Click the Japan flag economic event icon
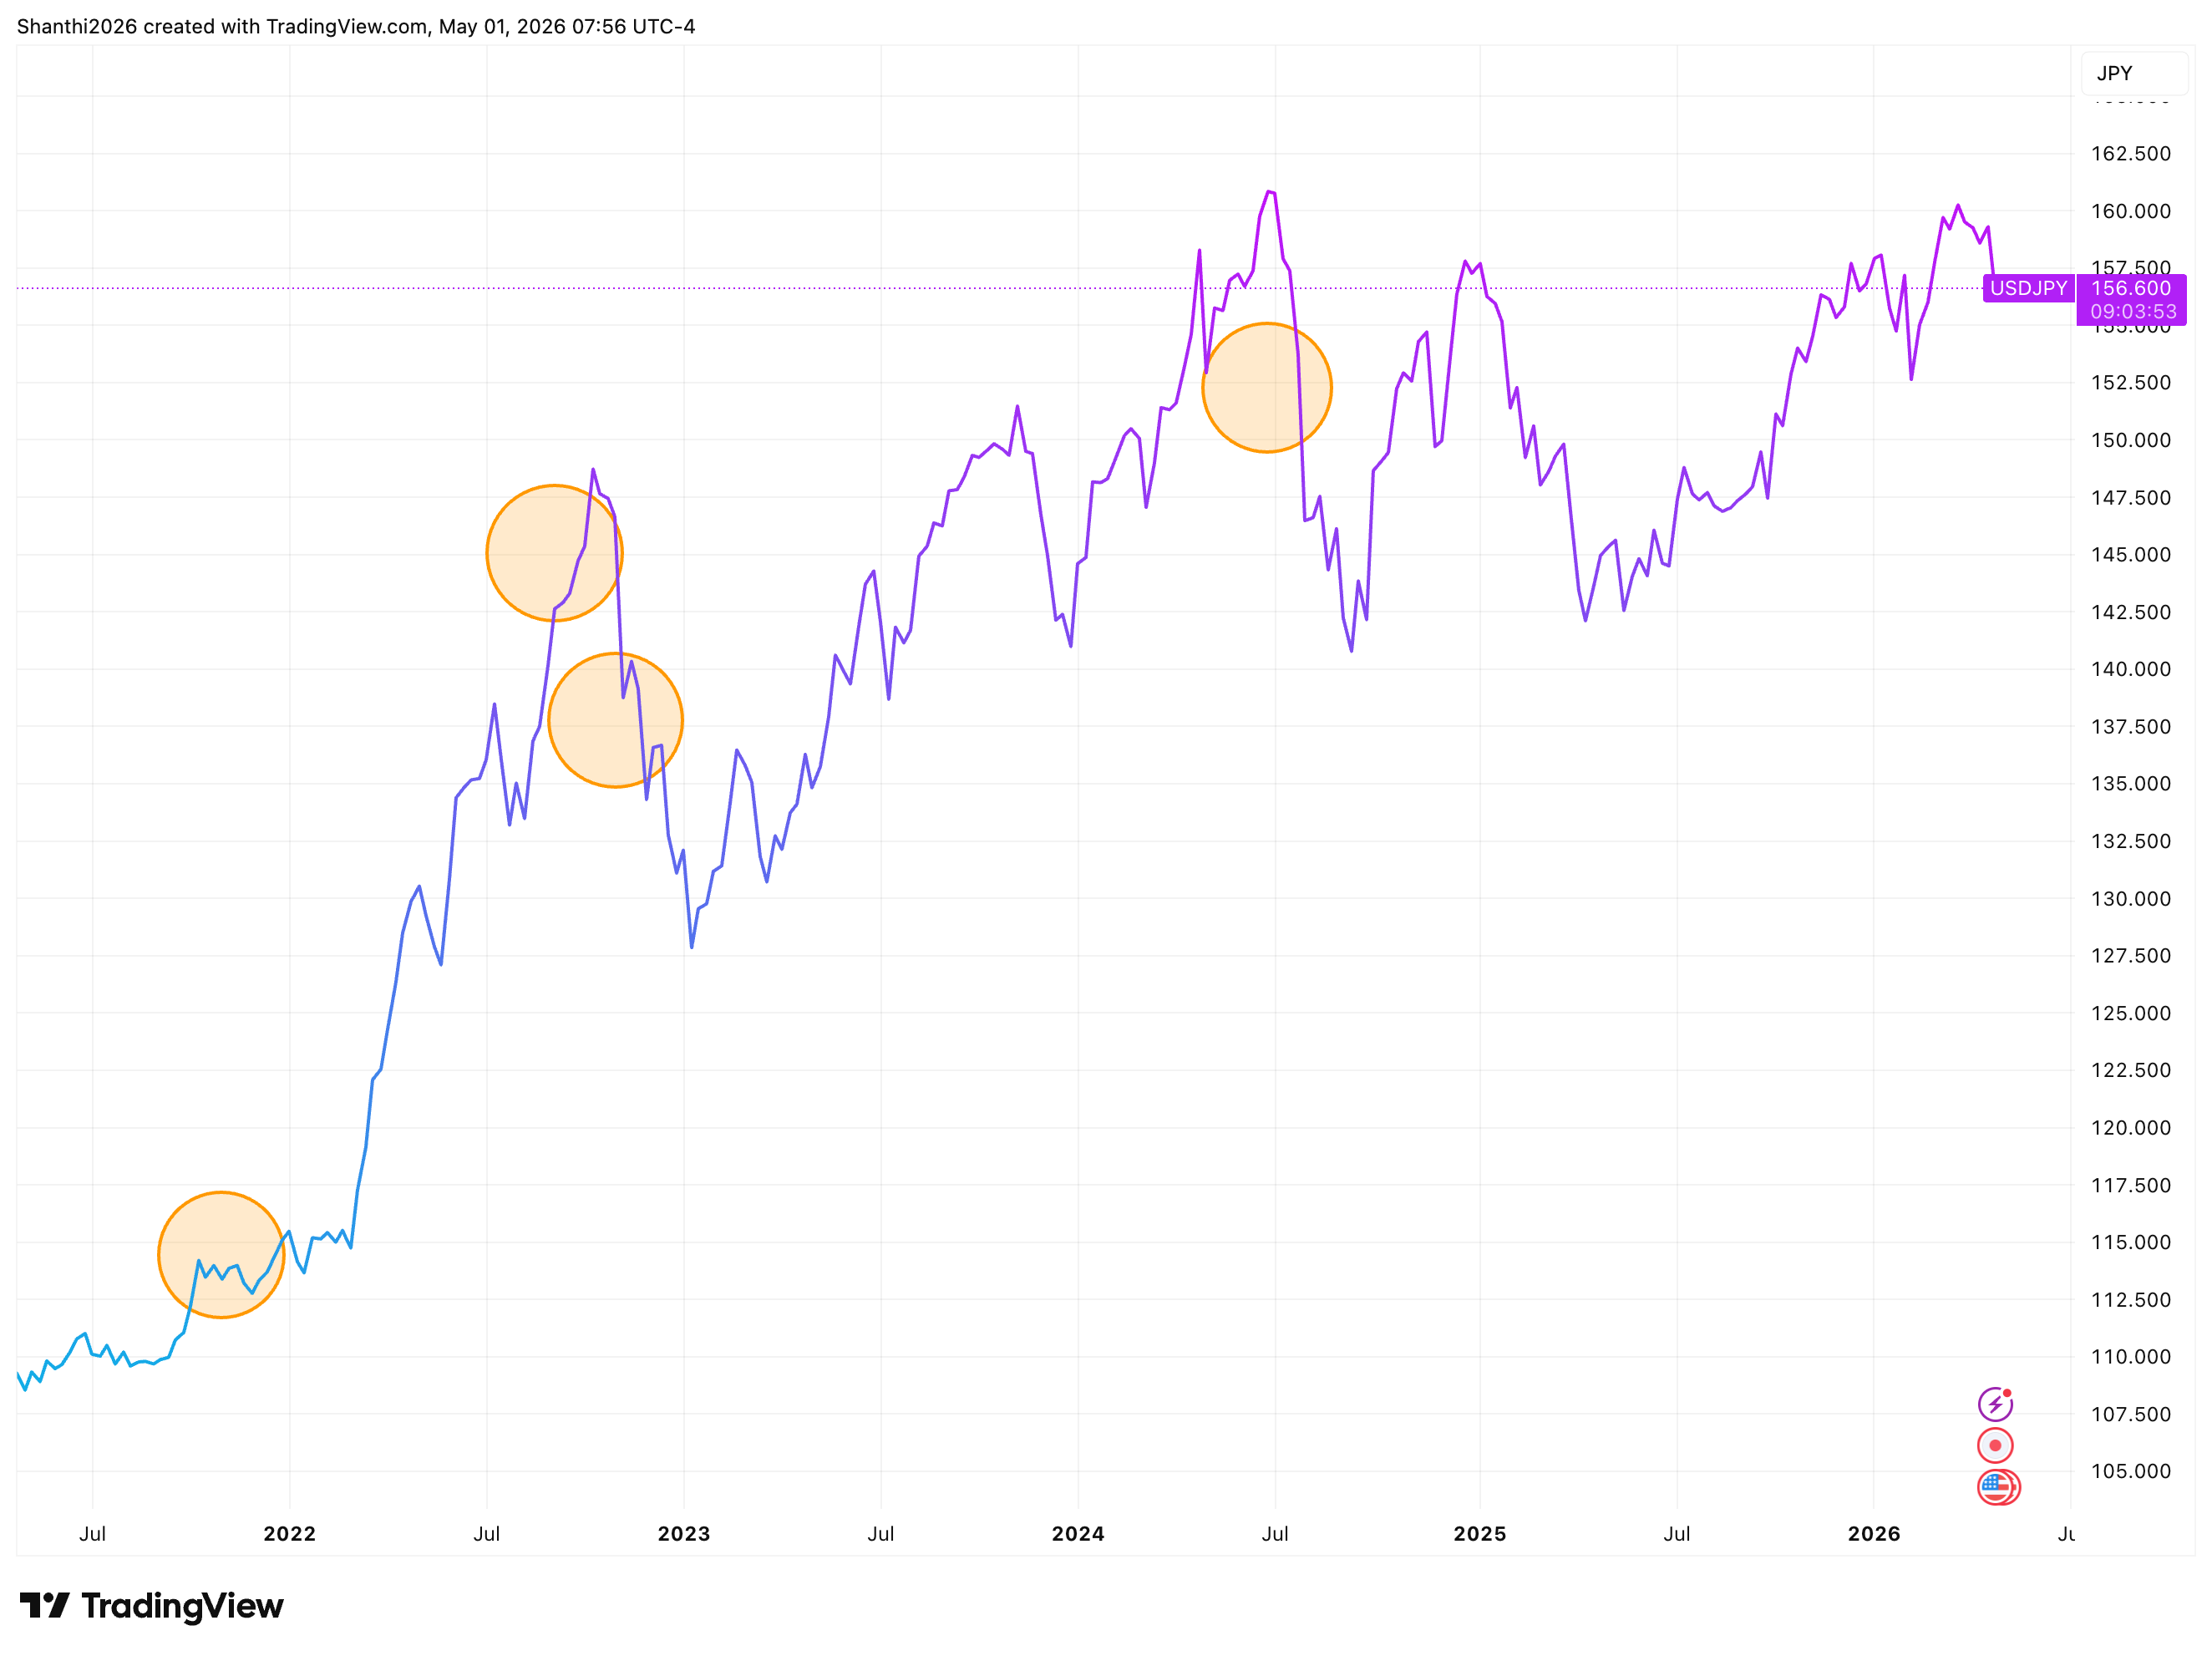This screenshot has height=1656, width=2212. tap(1995, 1445)
